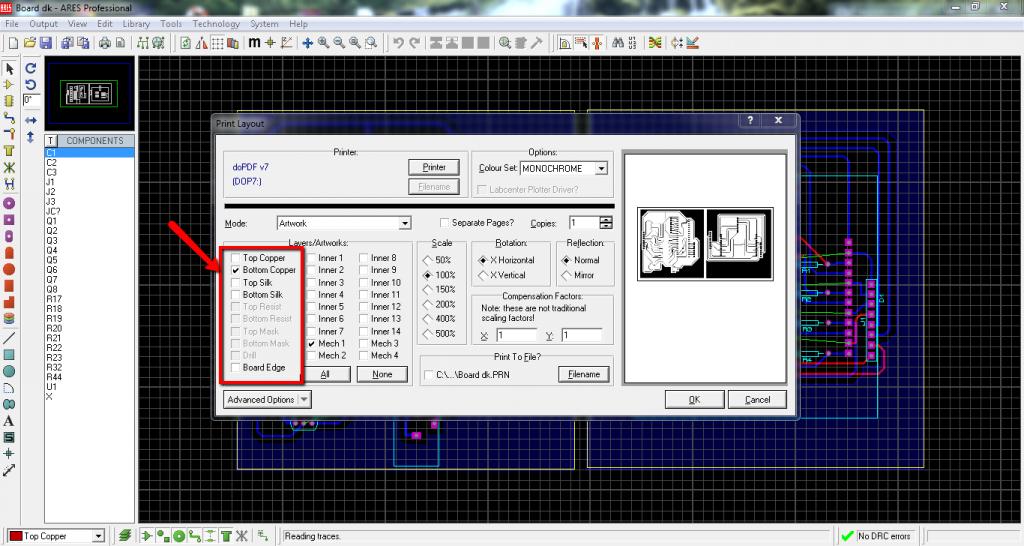This screenshot has height=546, width=1024.
Task: Check the Board Edge layer checkbox
Action: (235, 368)
